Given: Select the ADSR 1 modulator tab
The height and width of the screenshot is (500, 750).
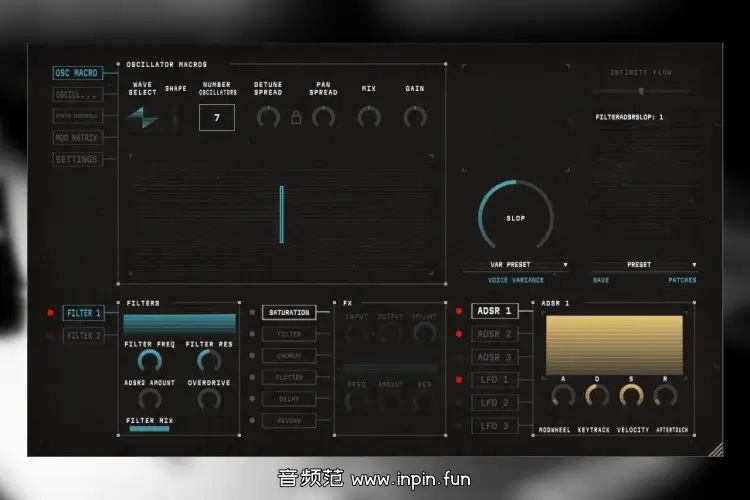Looking at the screenshot, I should (495, 311).
